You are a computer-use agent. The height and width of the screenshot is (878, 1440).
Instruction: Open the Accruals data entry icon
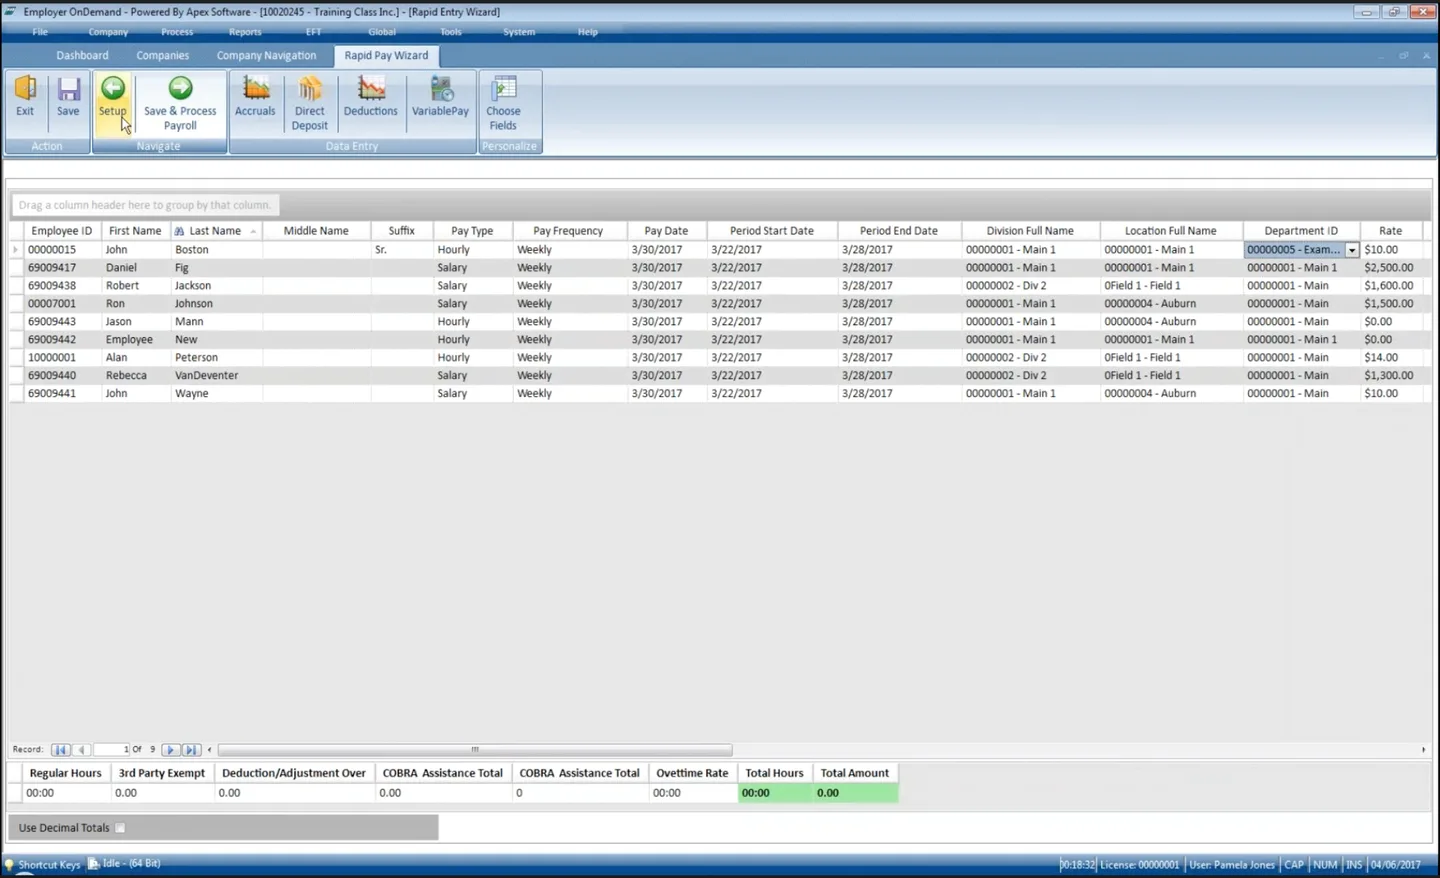click(x=255, y=100)
